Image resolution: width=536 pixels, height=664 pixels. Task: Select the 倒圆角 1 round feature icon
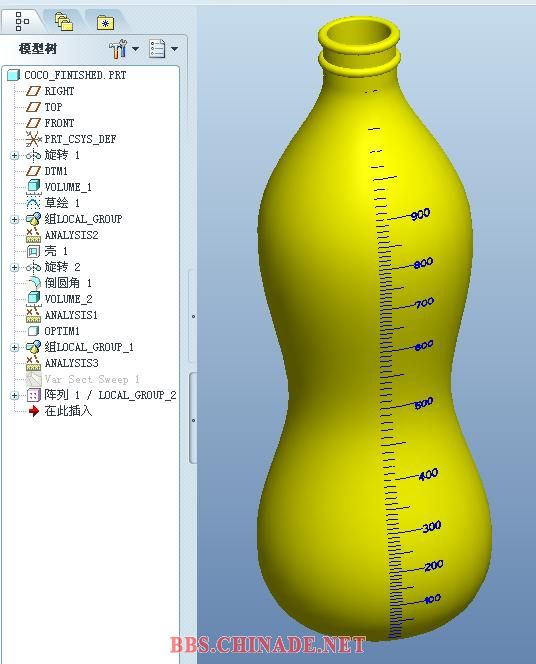(33, 283)
